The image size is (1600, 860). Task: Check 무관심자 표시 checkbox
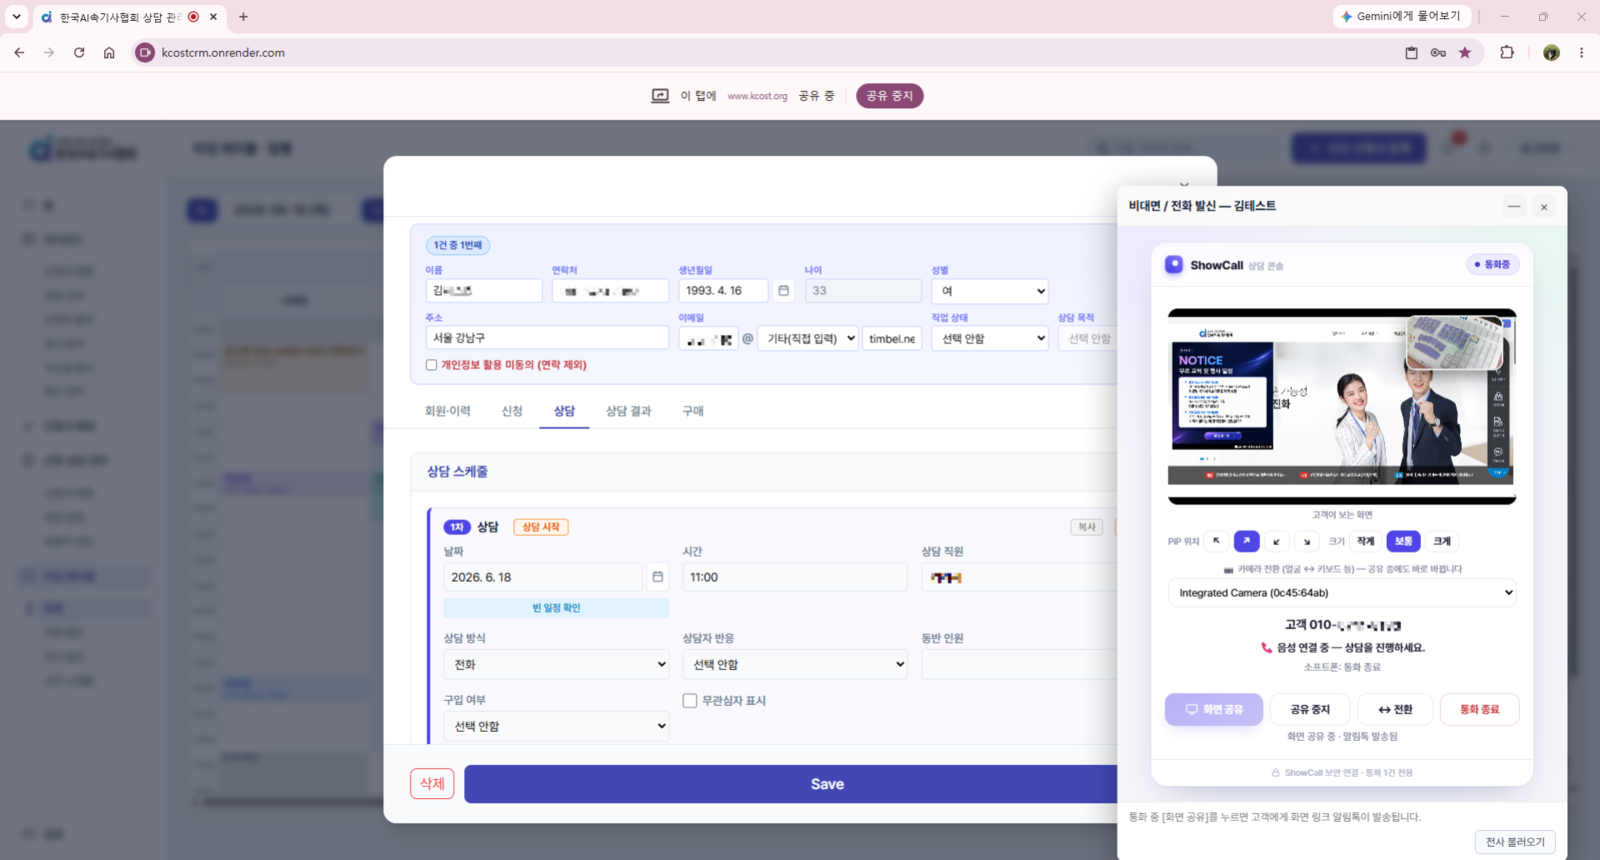690,701
